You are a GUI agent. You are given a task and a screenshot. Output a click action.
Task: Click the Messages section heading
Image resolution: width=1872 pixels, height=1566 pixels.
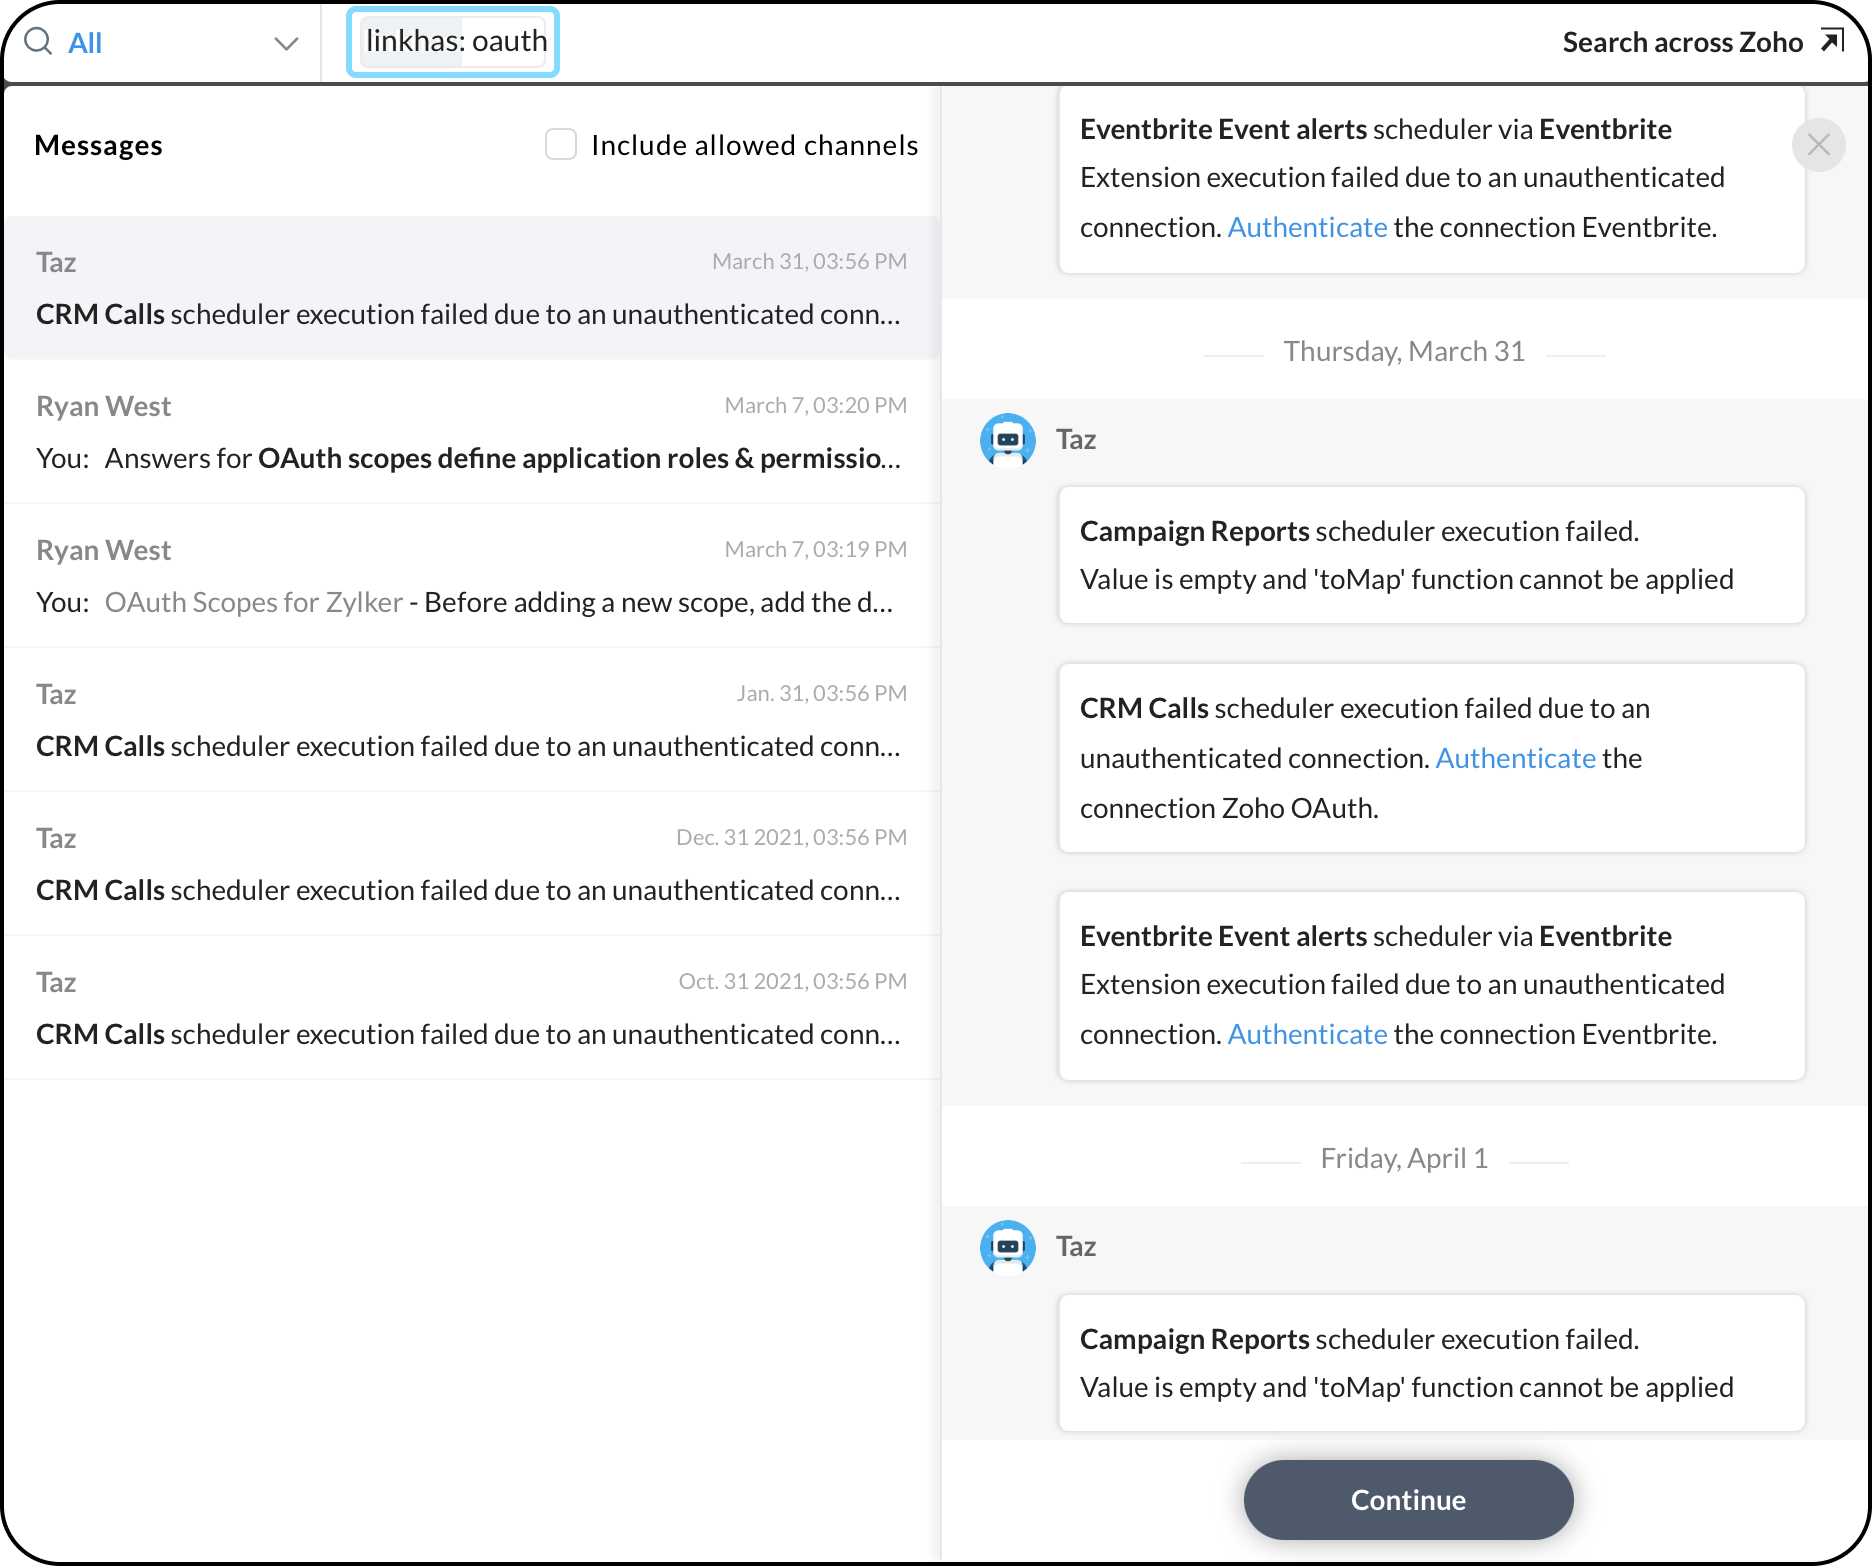pyautogui.click(x=98, y=145)
